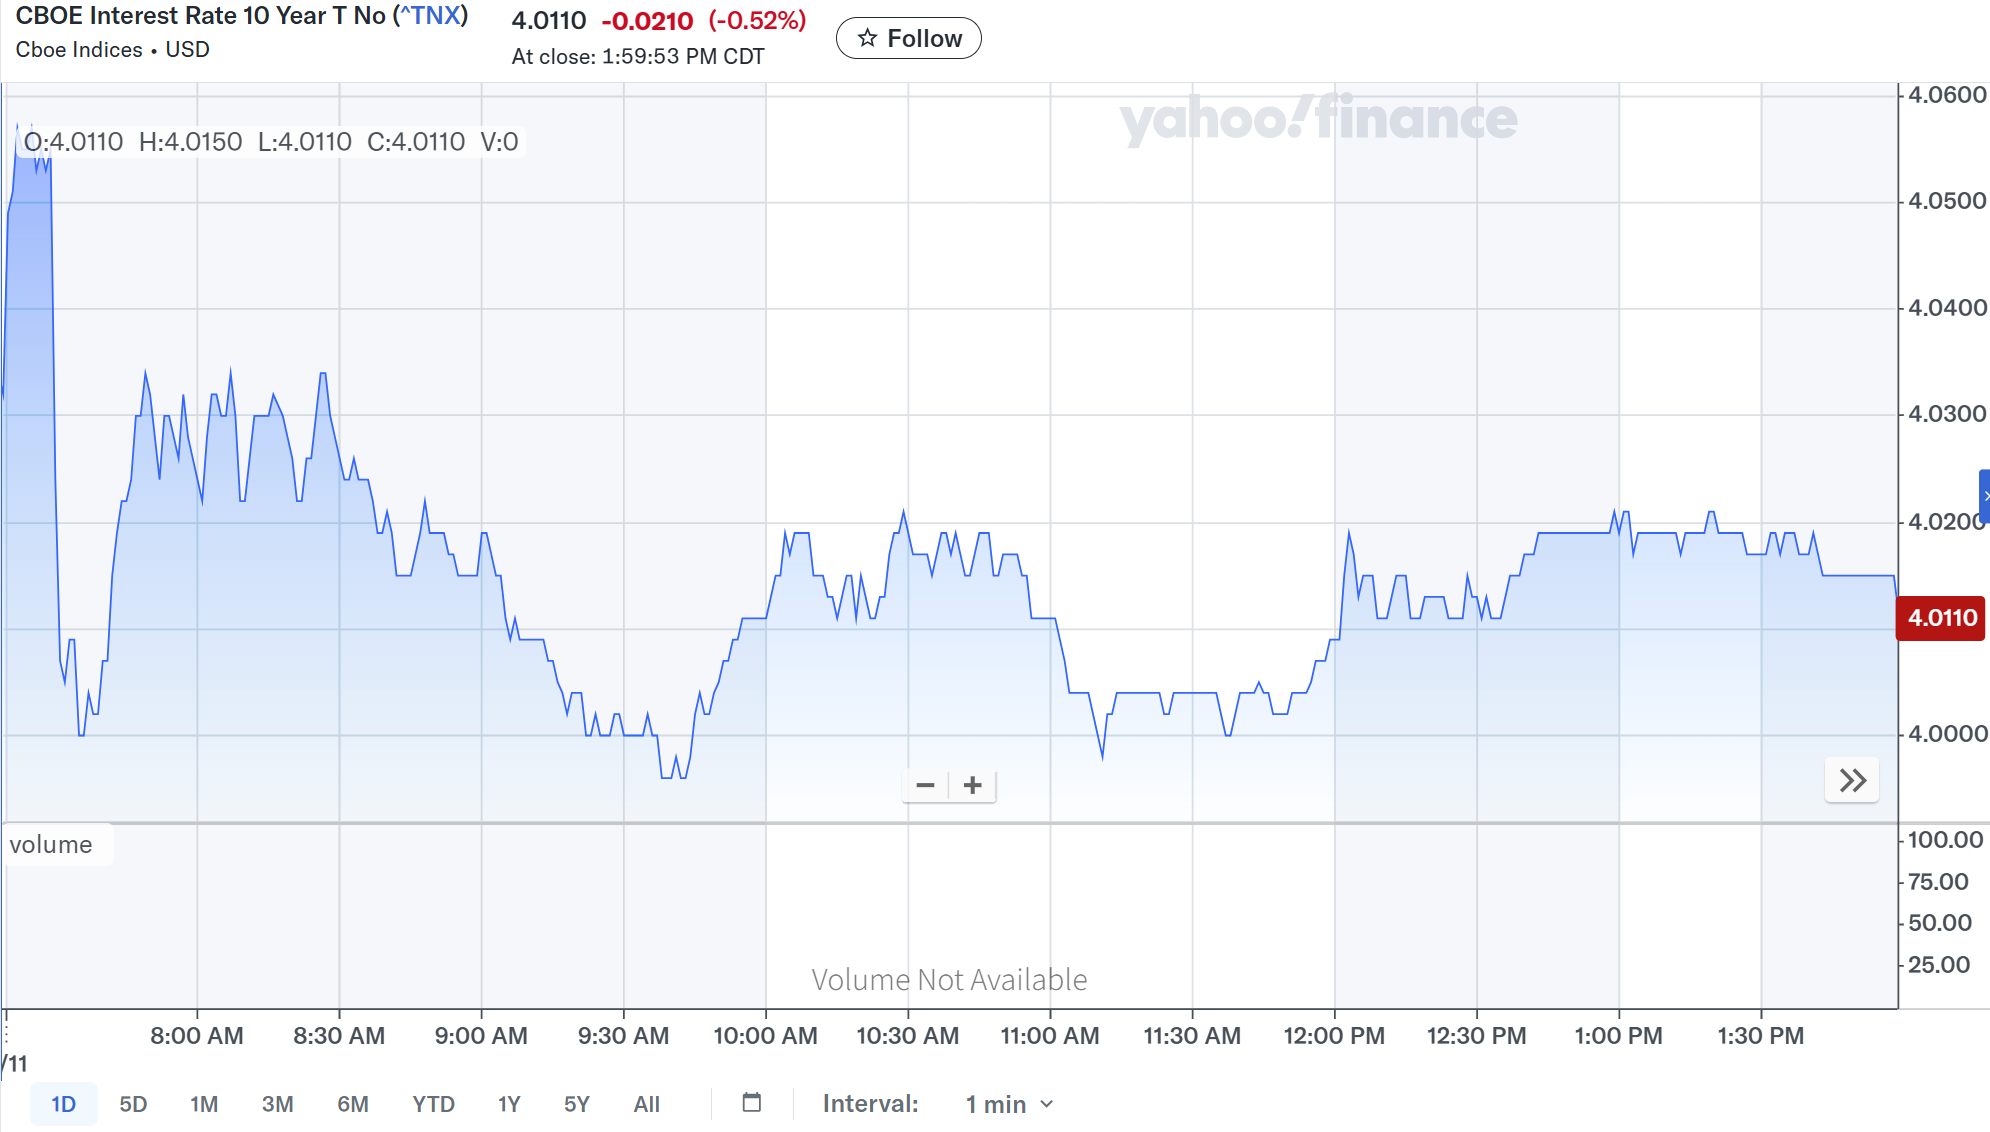This screenshot has height=1132, width=1990.
Task: Show the 1Y chart range
Action: click(x=509, y=1104)
